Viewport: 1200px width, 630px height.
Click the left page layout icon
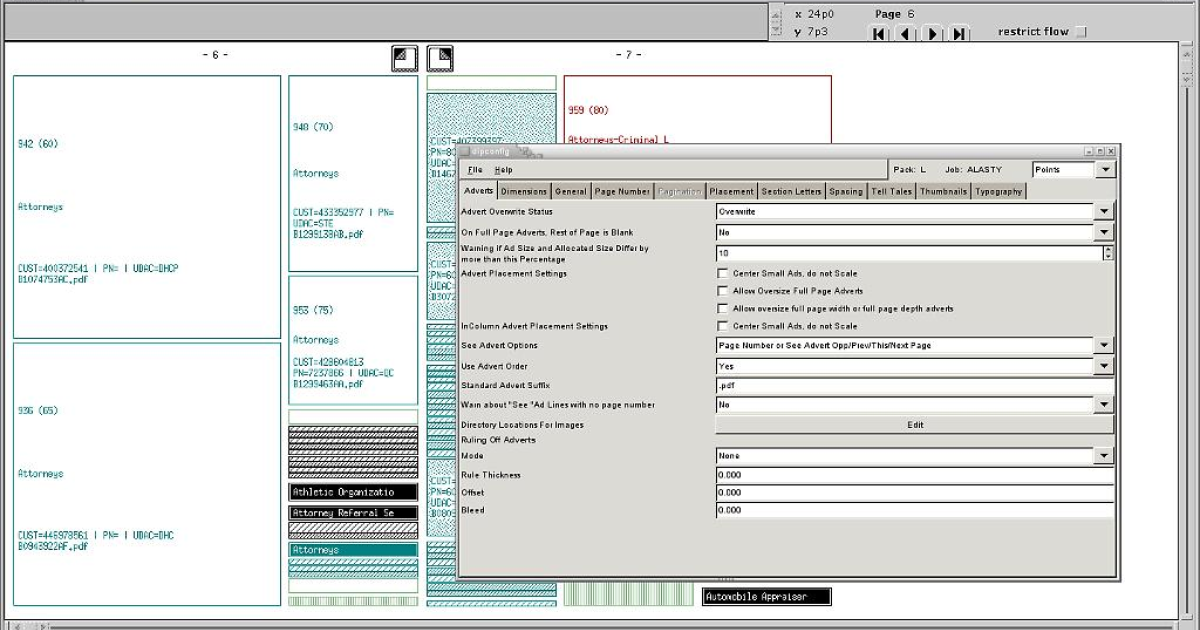(404, 59)
